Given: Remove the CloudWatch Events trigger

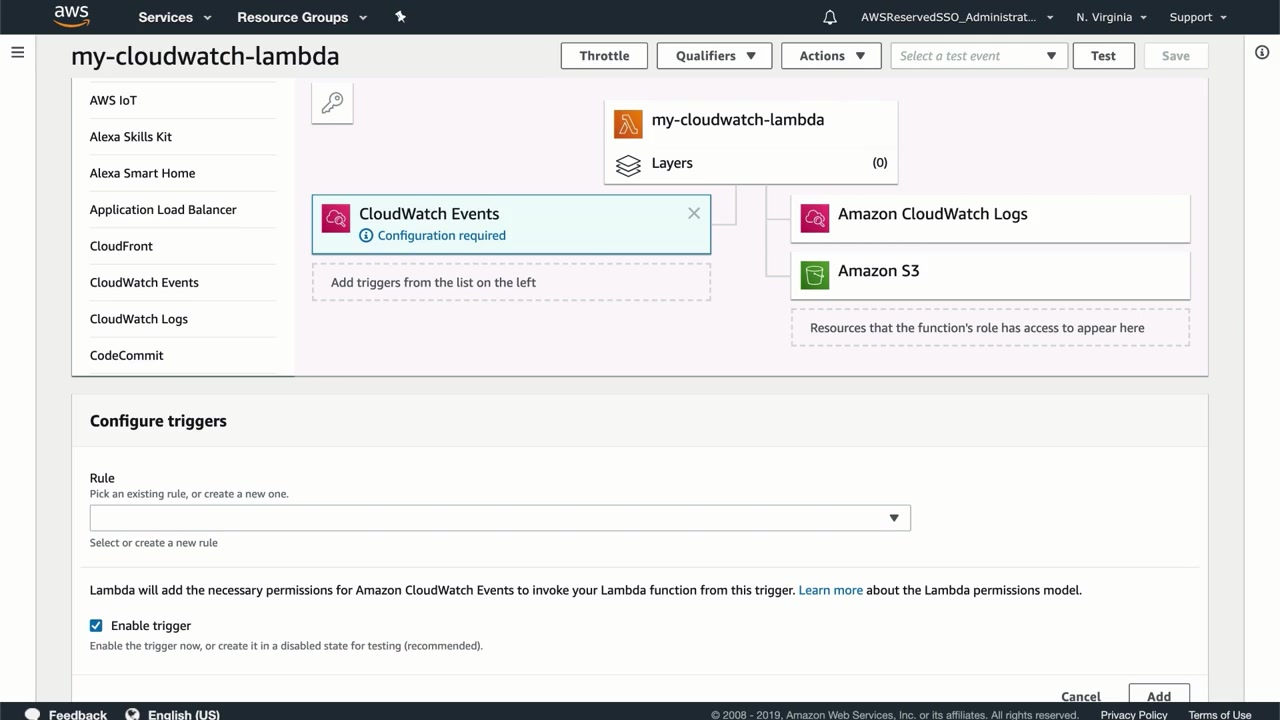Looking at the screenshot, I should [x=694, y=213].
